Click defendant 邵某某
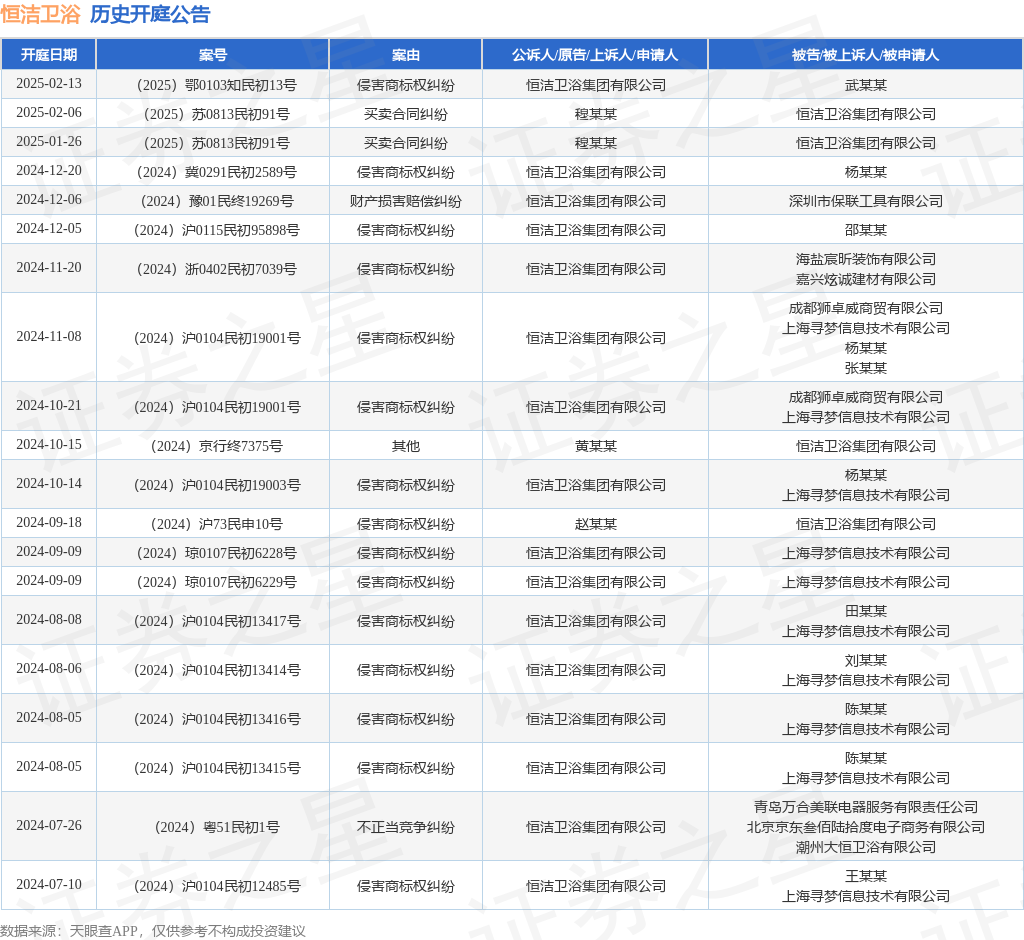1024x940 pixels. [865, 230]
